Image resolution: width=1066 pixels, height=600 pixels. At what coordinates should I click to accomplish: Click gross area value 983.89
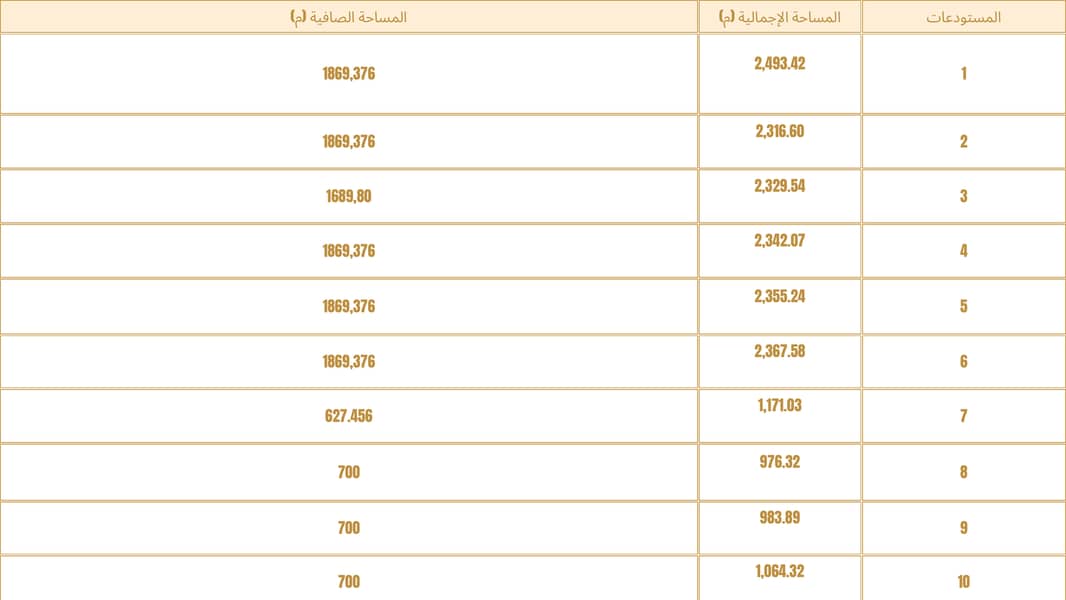tap(780, 518)
